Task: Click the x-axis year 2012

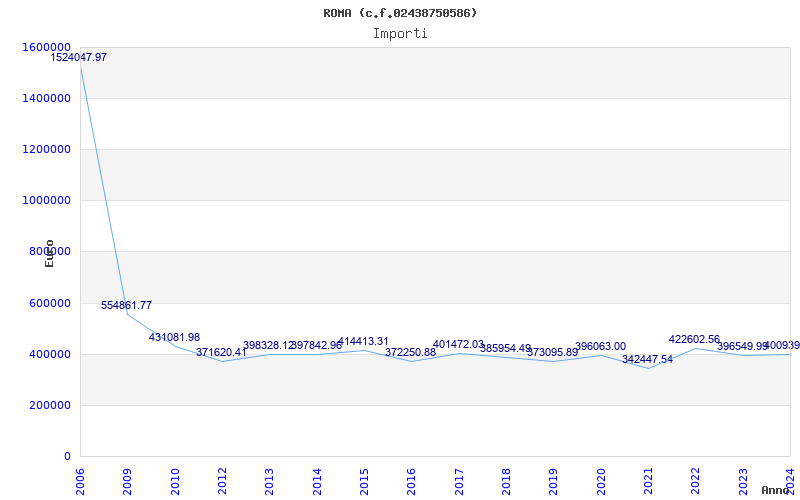Action: pos(222,482)
